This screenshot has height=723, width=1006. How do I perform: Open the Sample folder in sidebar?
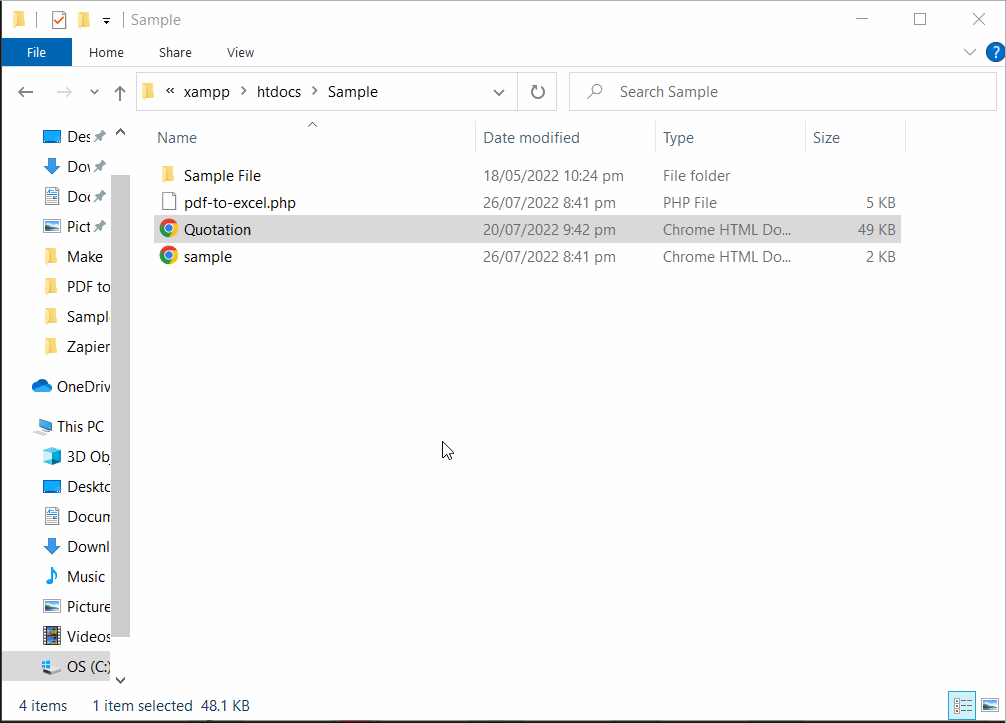76,317
